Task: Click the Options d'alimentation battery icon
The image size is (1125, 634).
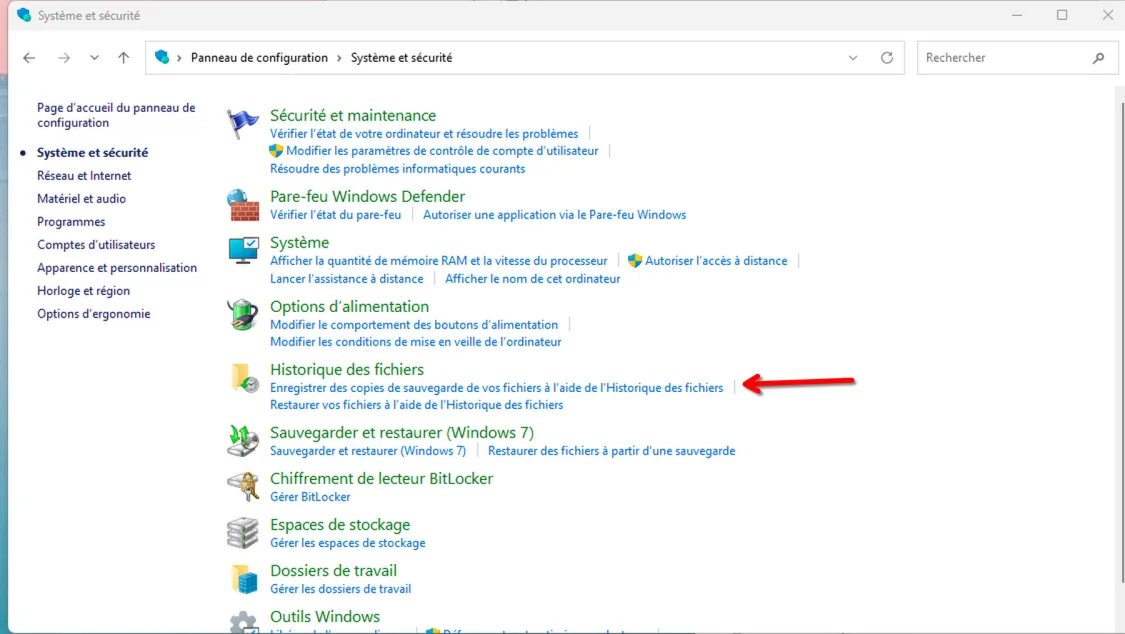Action: point(243,314)
